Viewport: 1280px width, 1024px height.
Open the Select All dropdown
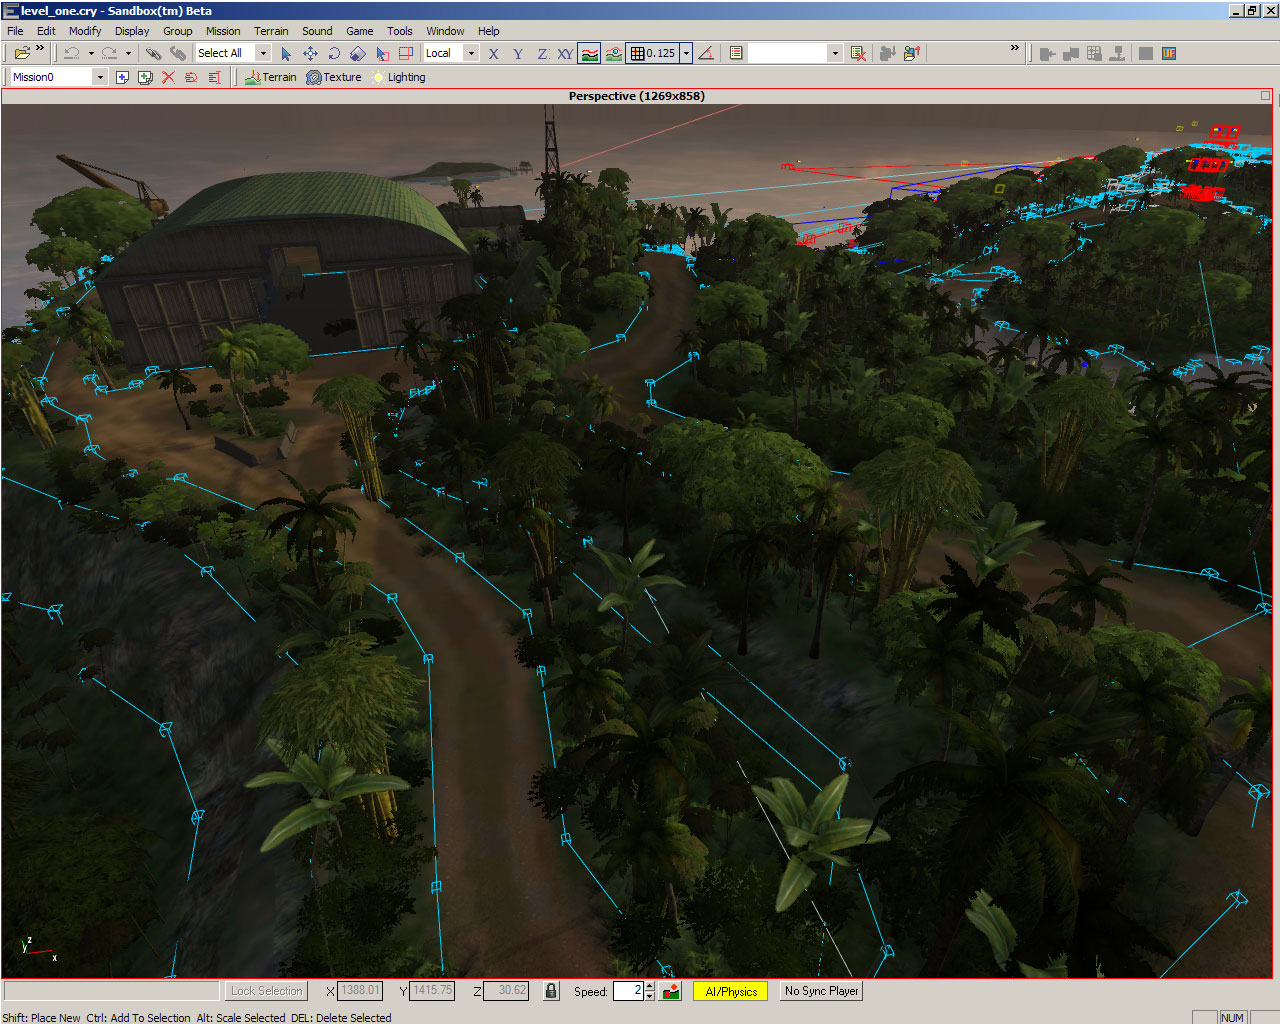point(263,53)
